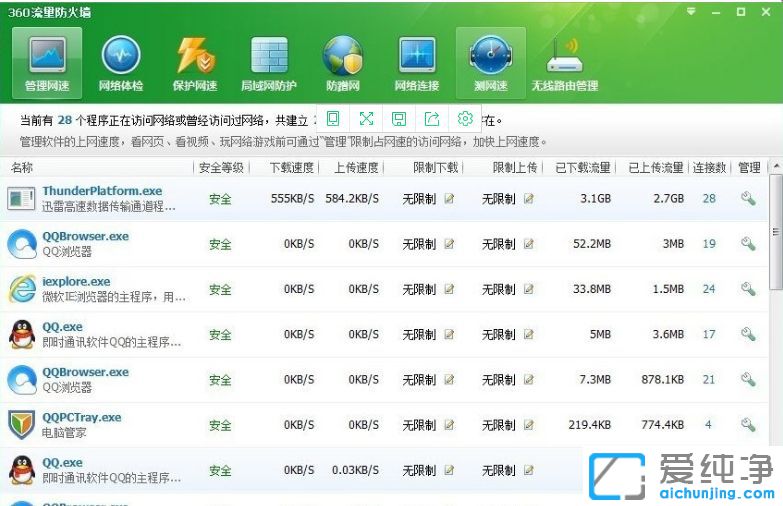The width and height of the screenshot is (783, 506).
Task: Edit download limit for QQBrowser.exe with 7.3MB
Action: pos(449,380)
